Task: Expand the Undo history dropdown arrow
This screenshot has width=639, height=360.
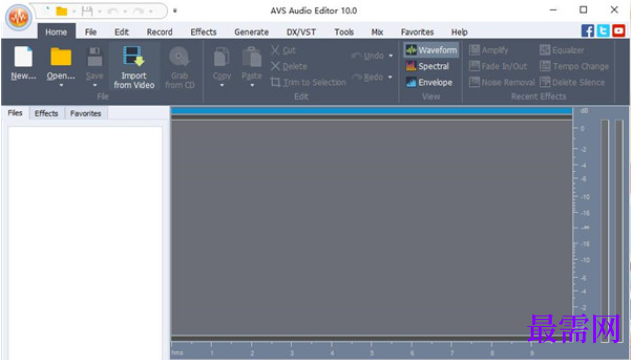Action: [390, 55]
